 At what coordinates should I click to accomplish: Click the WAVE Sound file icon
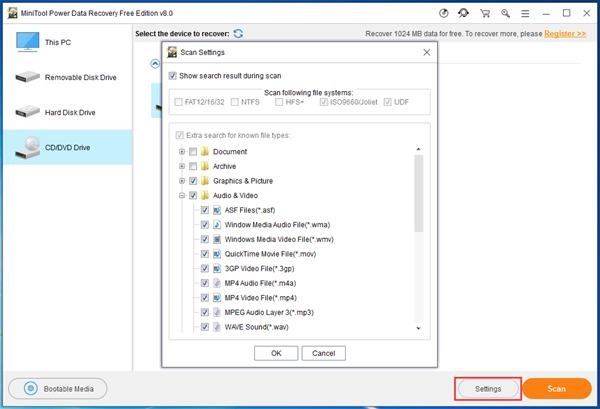point(217,327)
